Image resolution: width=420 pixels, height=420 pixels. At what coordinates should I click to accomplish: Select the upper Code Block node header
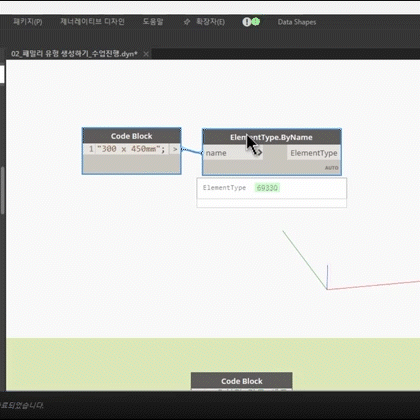point(132,136)
